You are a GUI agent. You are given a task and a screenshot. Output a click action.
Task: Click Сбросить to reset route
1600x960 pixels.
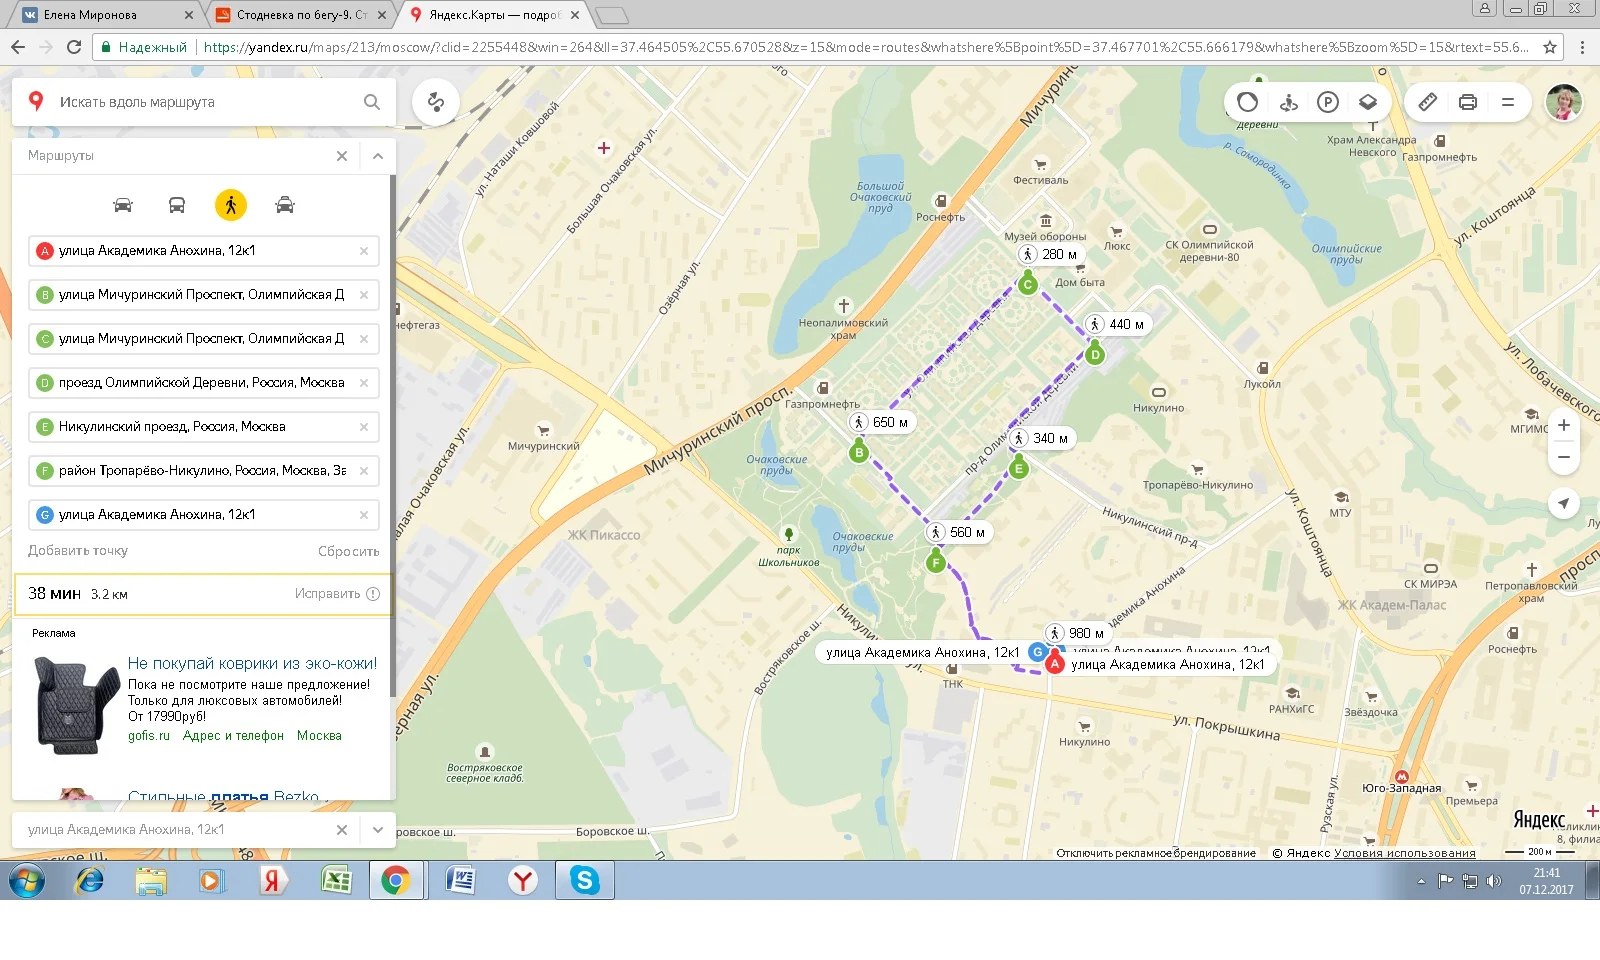pyautogui.click(x=349, y=551)
